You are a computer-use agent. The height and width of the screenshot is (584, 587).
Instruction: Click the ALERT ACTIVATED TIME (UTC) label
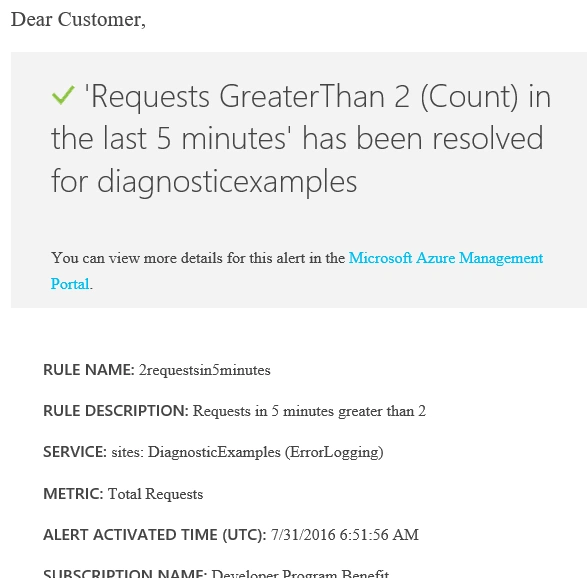155,535
